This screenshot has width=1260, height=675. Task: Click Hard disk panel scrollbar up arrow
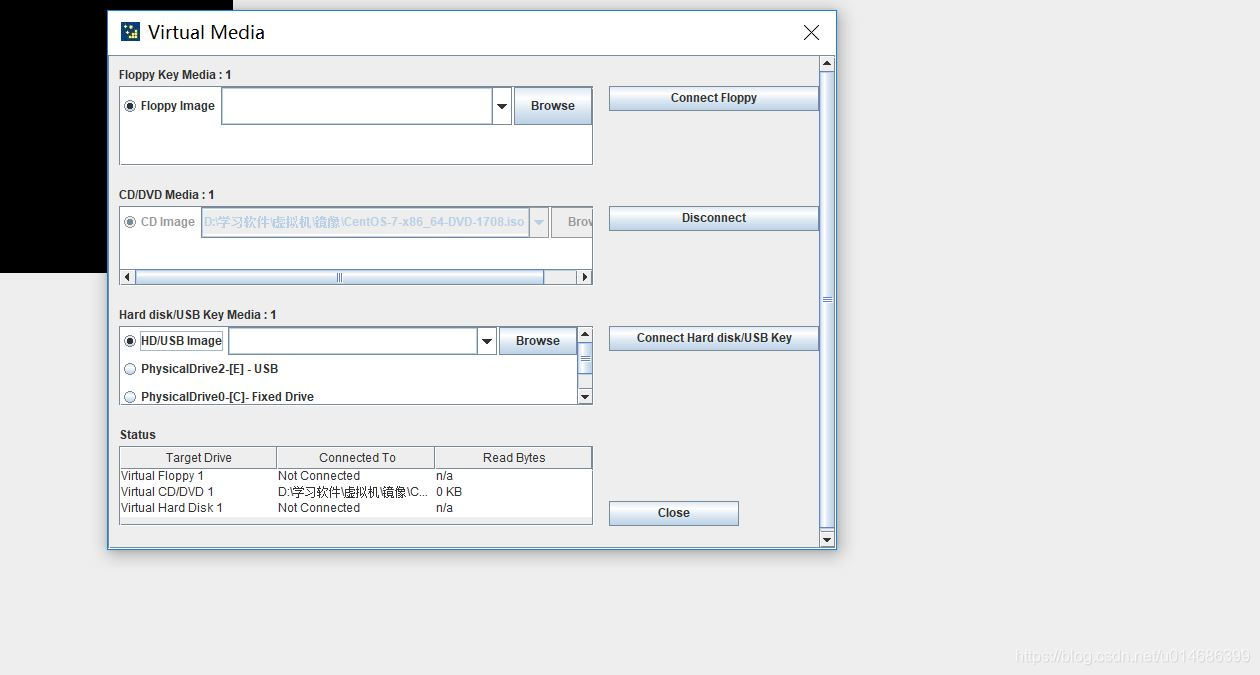pyautogui.click(x=585, y=335)
